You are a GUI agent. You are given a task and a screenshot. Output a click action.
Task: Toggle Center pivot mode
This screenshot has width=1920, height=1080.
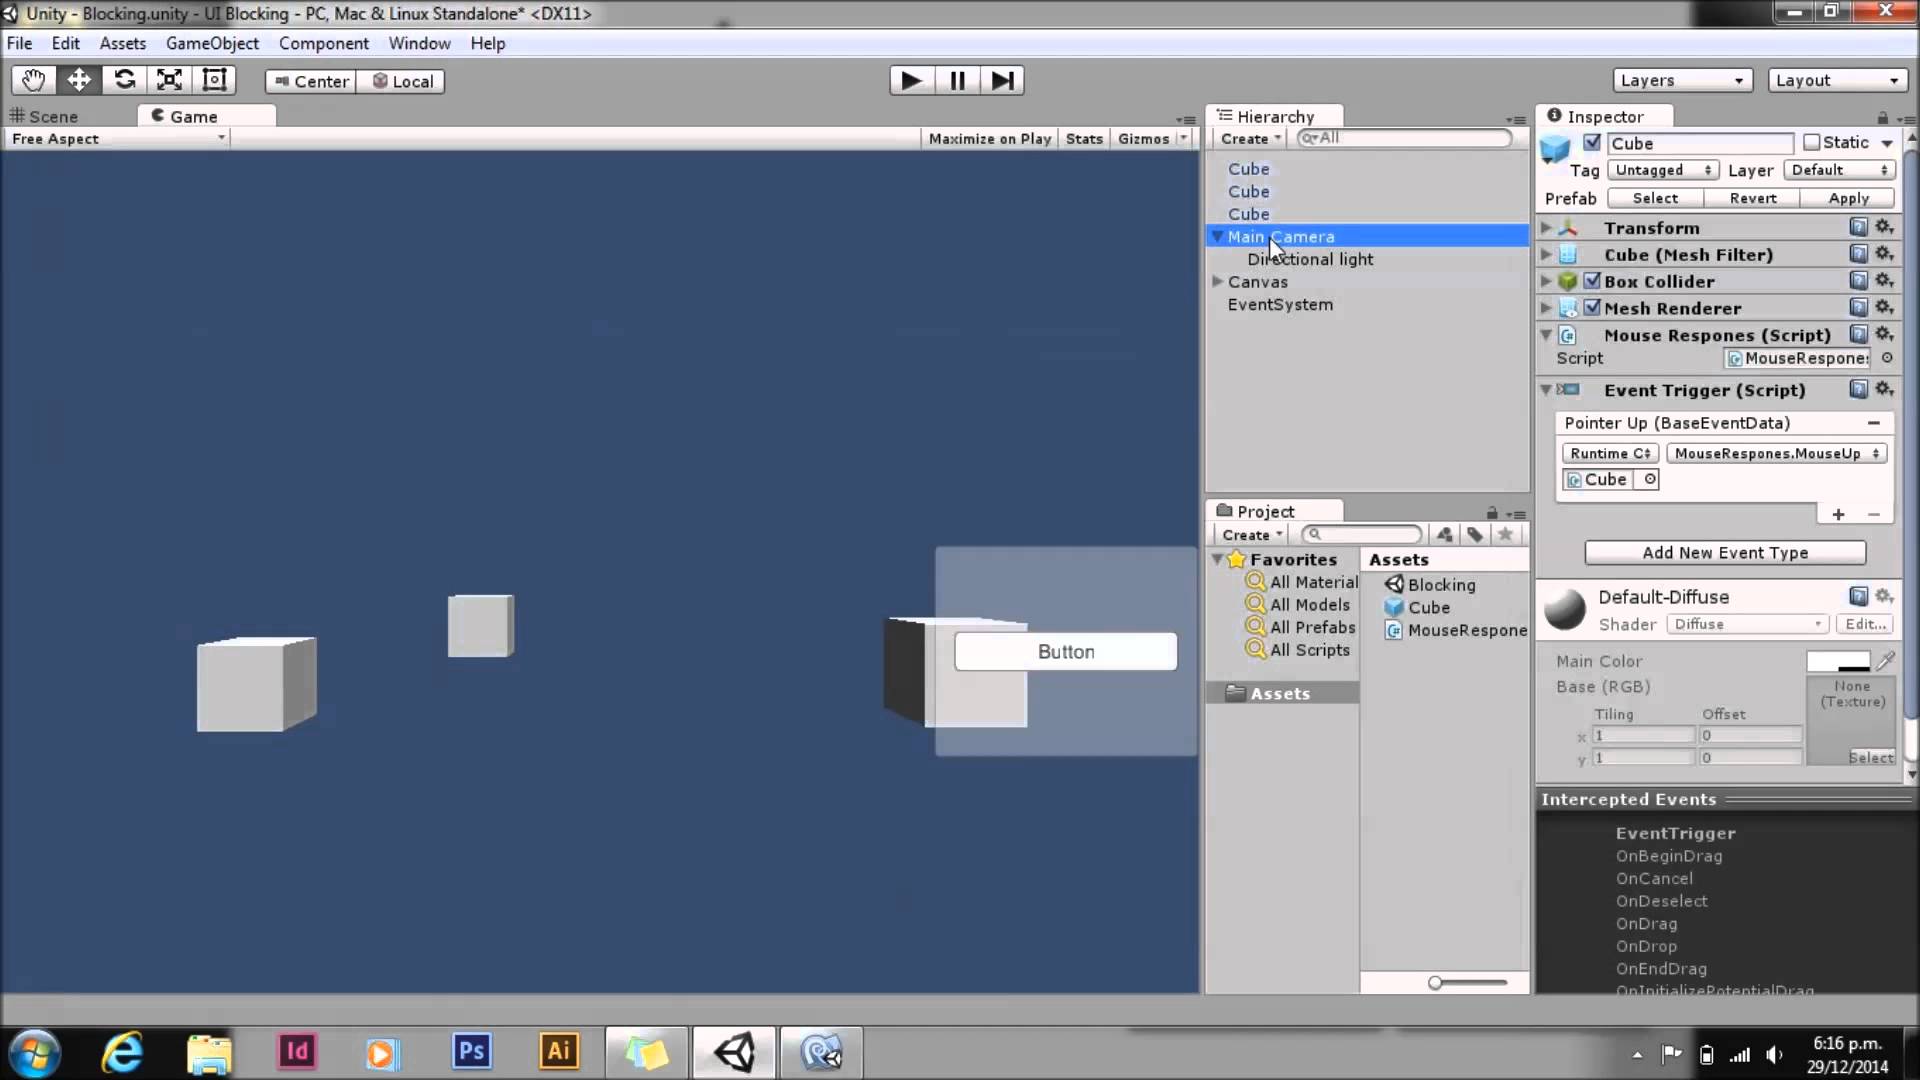(310, 81)
